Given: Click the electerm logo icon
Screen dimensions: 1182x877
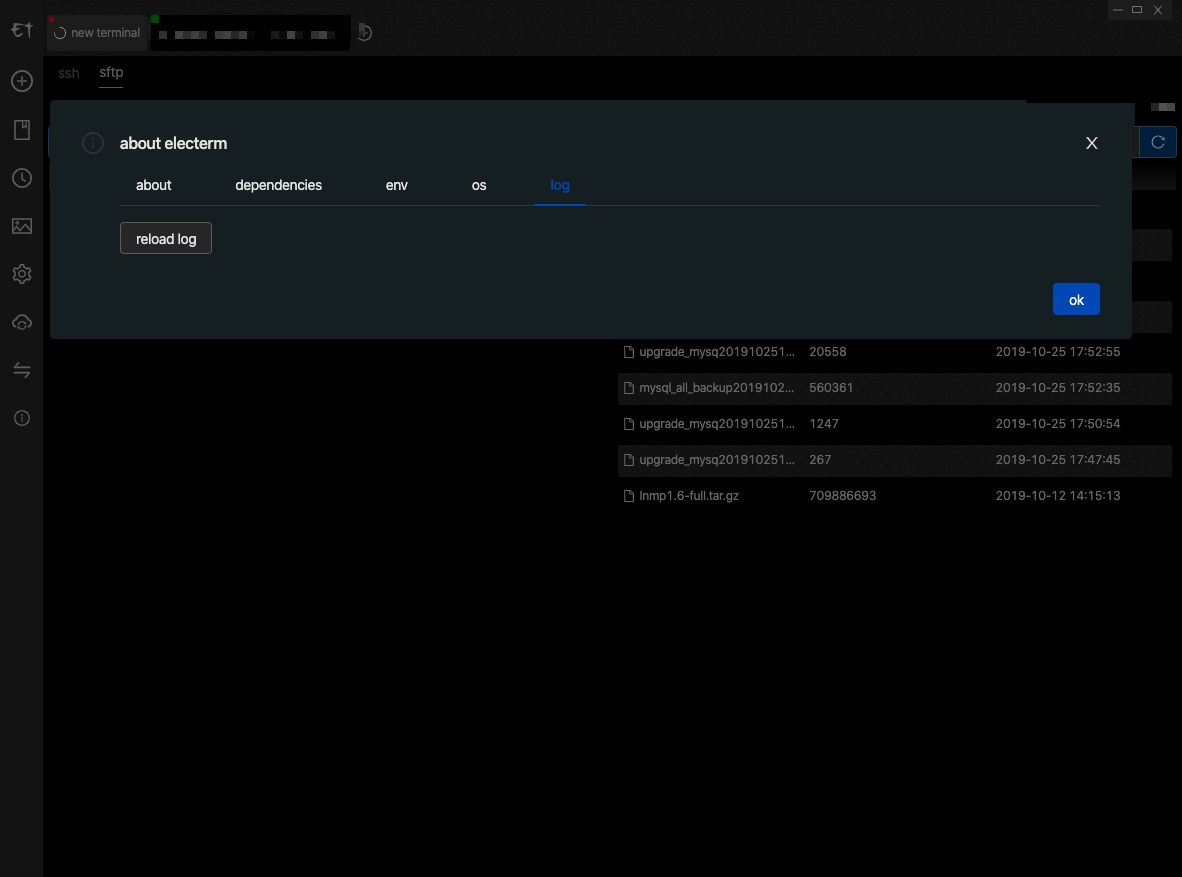Looking at the screenshot, I should (22, 30).
